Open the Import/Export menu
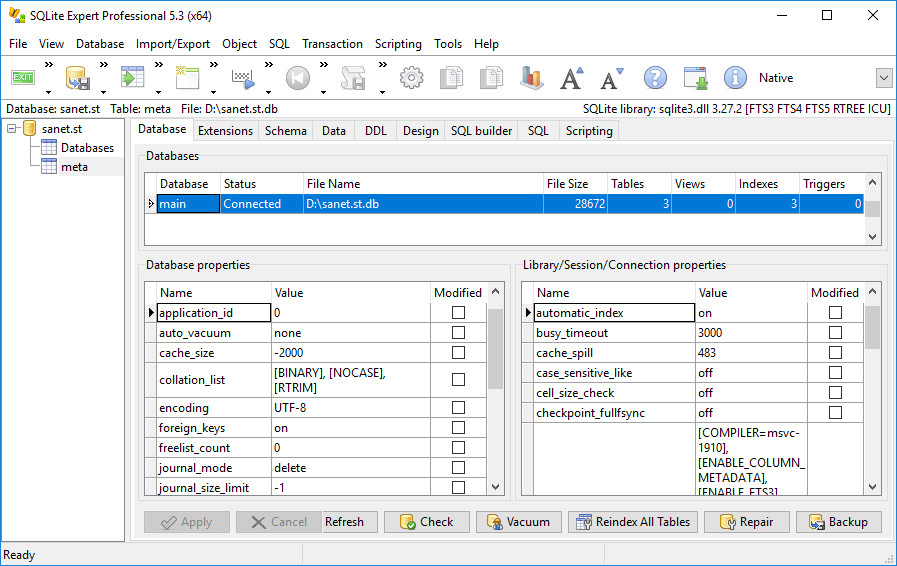Viewport: 897px width, 566px height. pos(173,44)
